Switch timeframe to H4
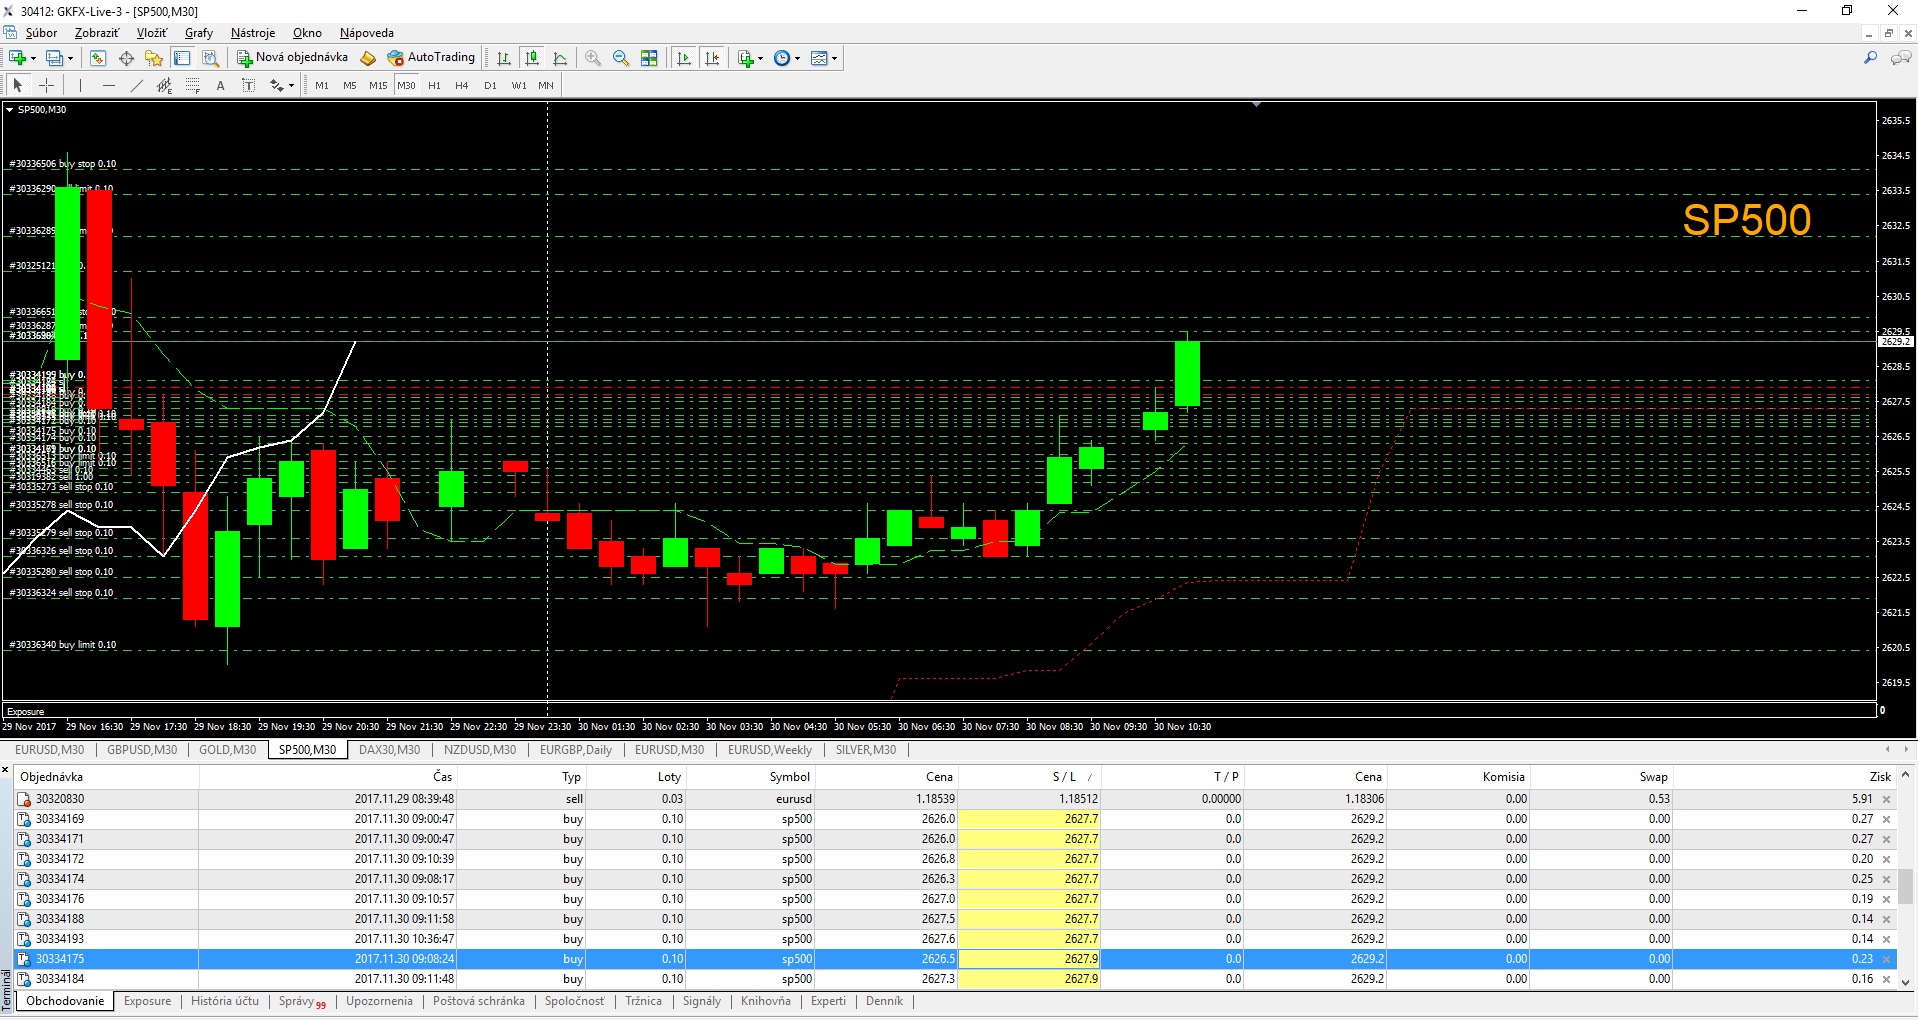The width and height of the screenshot is (1918, 1020). point(462,85)
